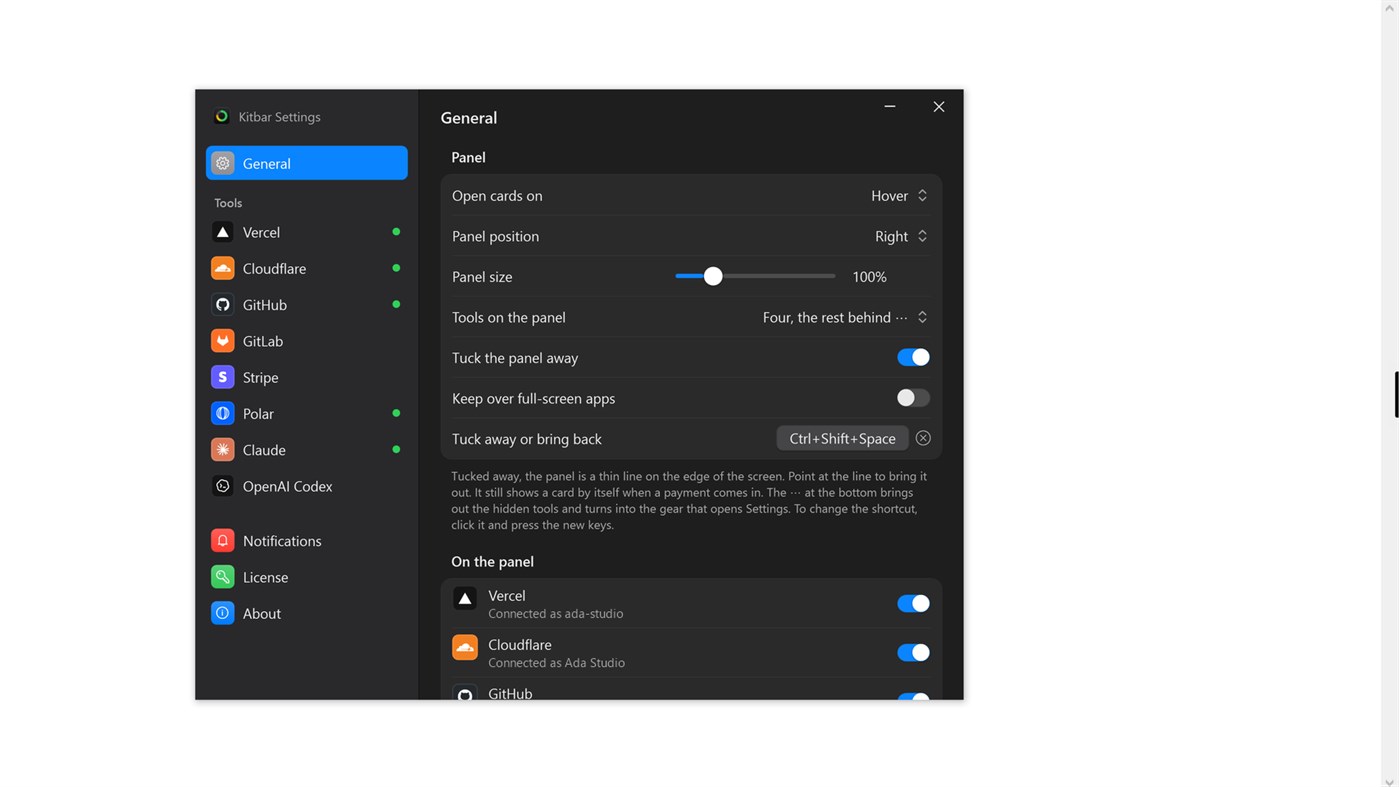Image resolution: width=1399 pixels, height=787 pixels.
Task: Open the OpenAI Codex tool settings
Action: coord(307,486)
